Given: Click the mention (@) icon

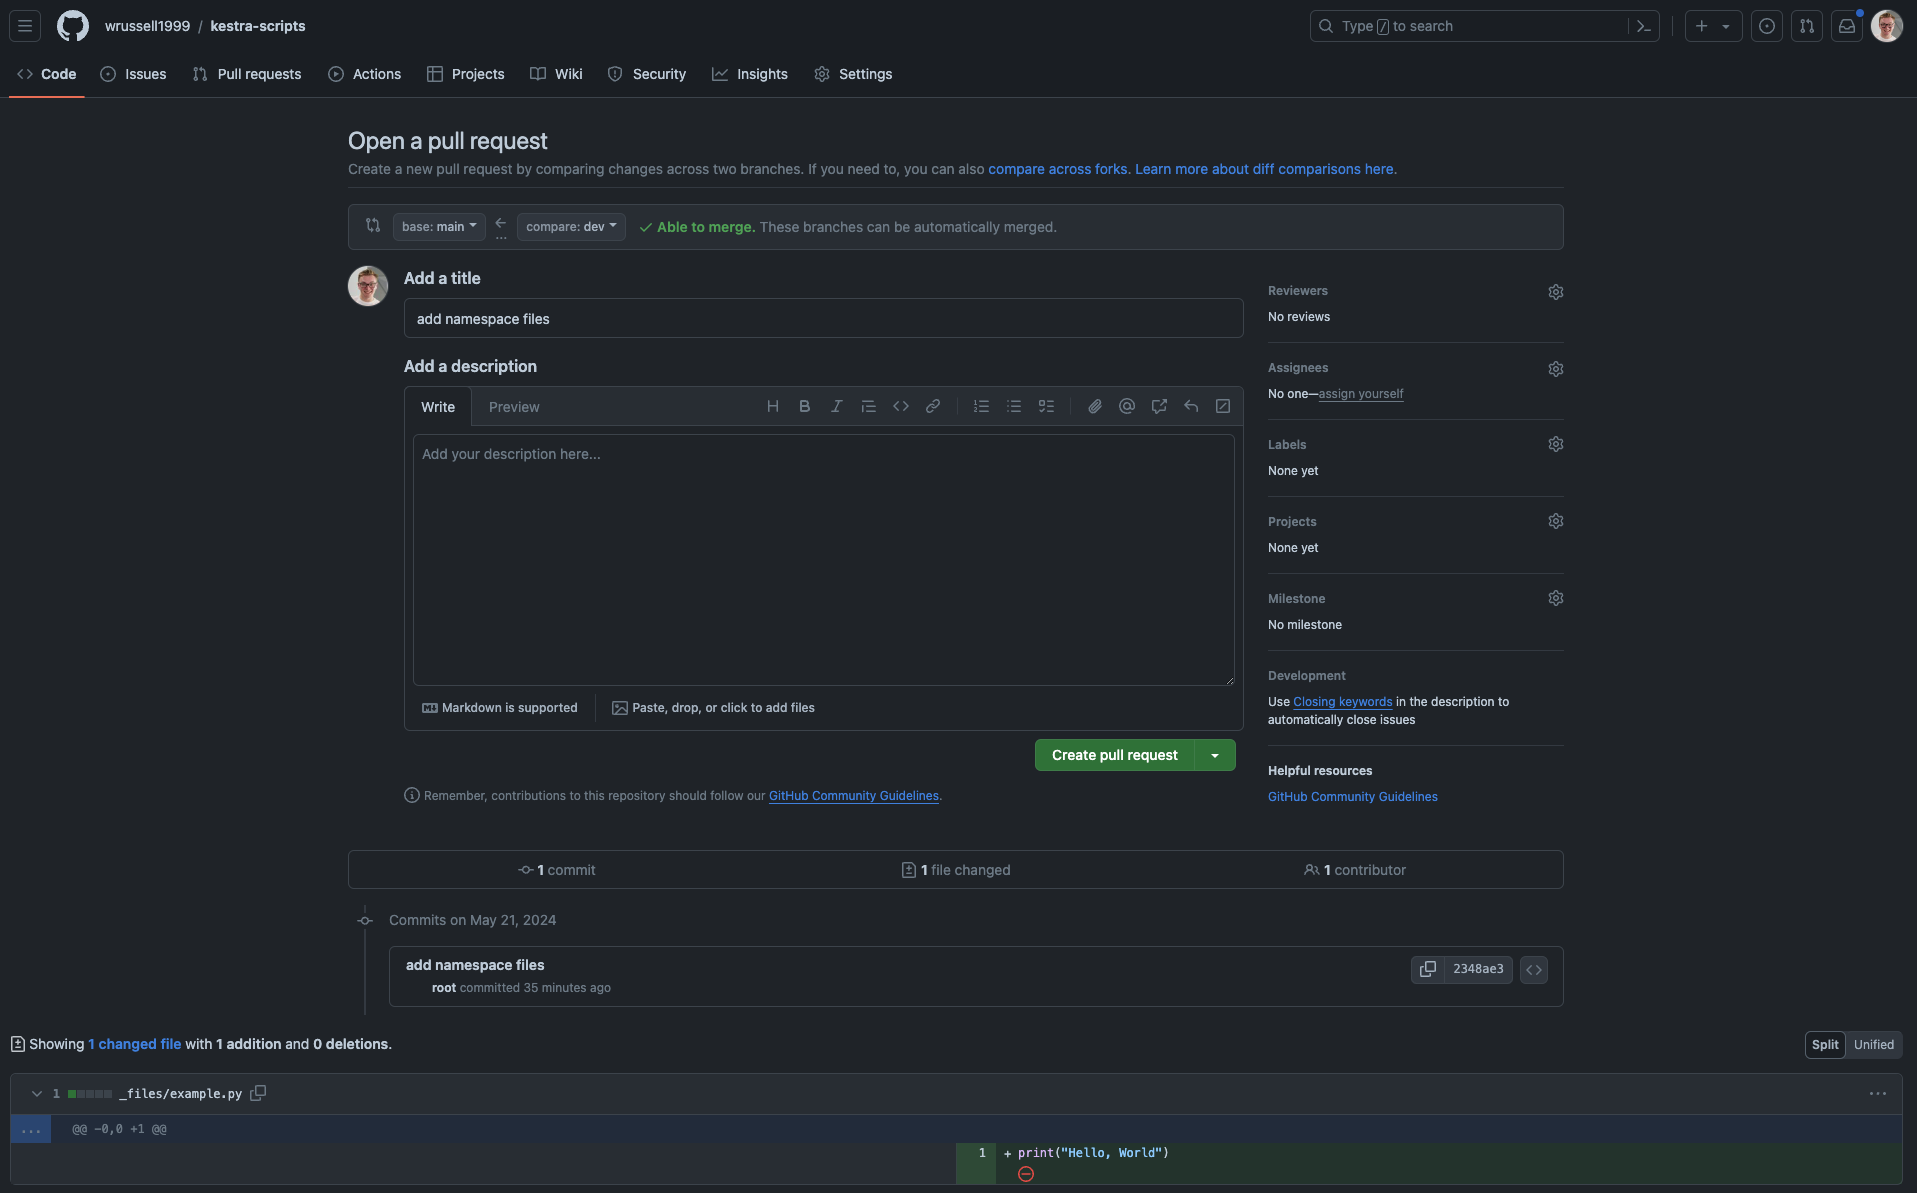Looking at the screenshot, I should point(1126,406).
